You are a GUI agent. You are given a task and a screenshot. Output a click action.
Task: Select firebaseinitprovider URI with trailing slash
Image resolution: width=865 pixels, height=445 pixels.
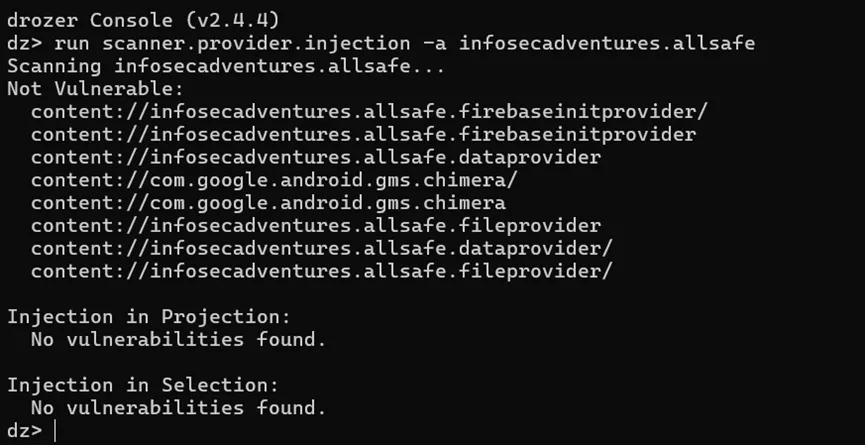[369, 112]
